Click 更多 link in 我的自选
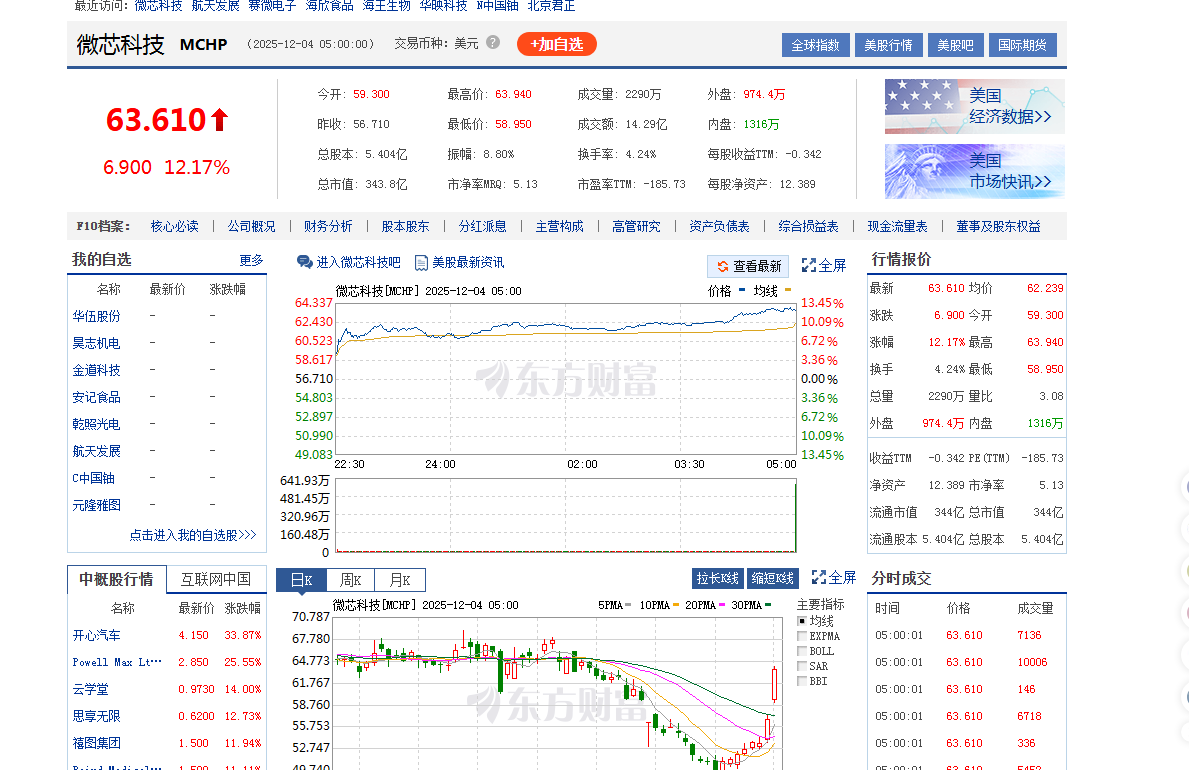Viewport: 1189px width, 770px height. (251, 260)
